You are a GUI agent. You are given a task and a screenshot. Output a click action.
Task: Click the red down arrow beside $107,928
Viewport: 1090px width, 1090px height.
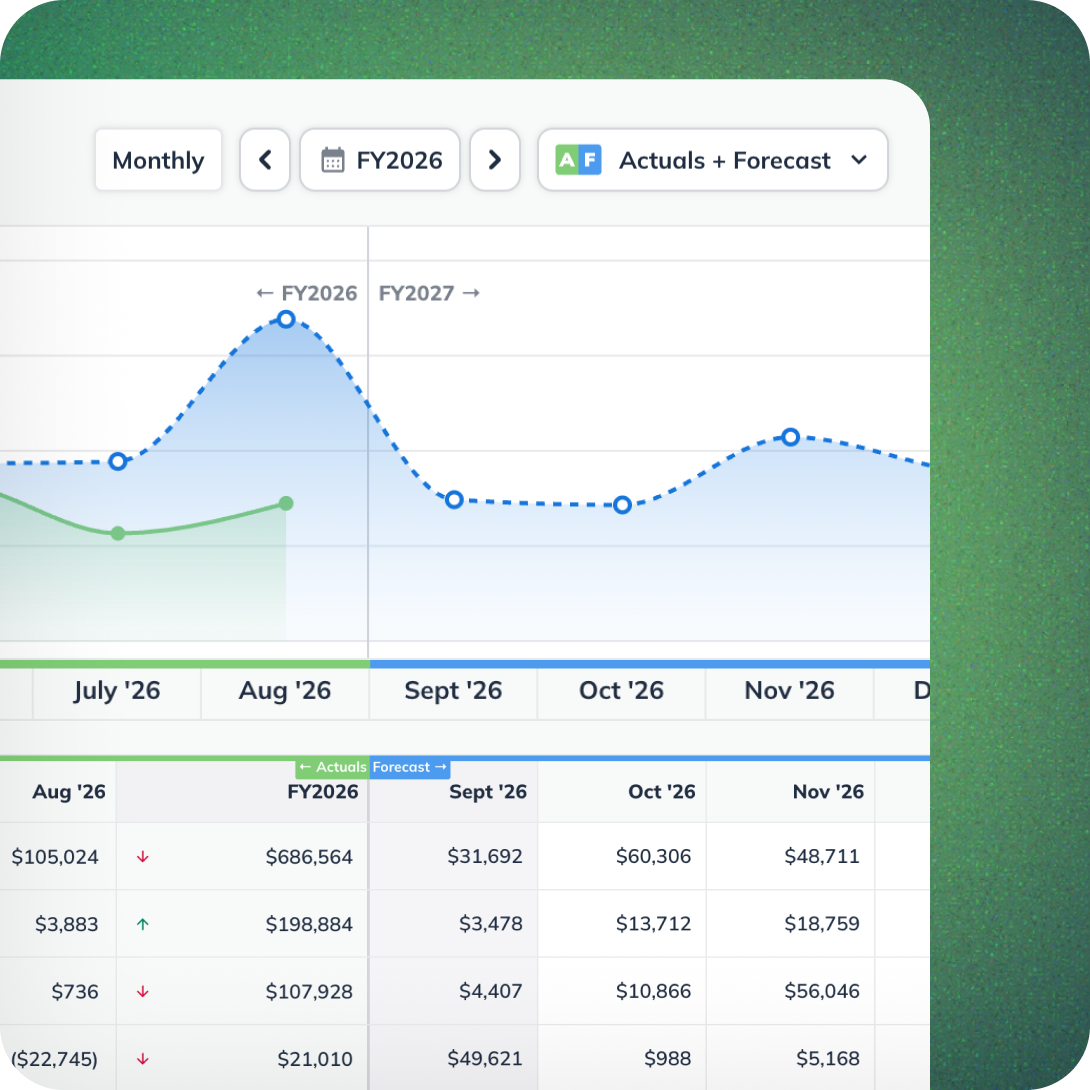click(x=143, y=991)
